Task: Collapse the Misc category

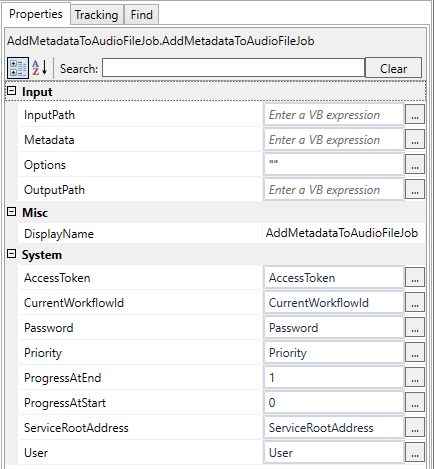Action: [12, 211]
